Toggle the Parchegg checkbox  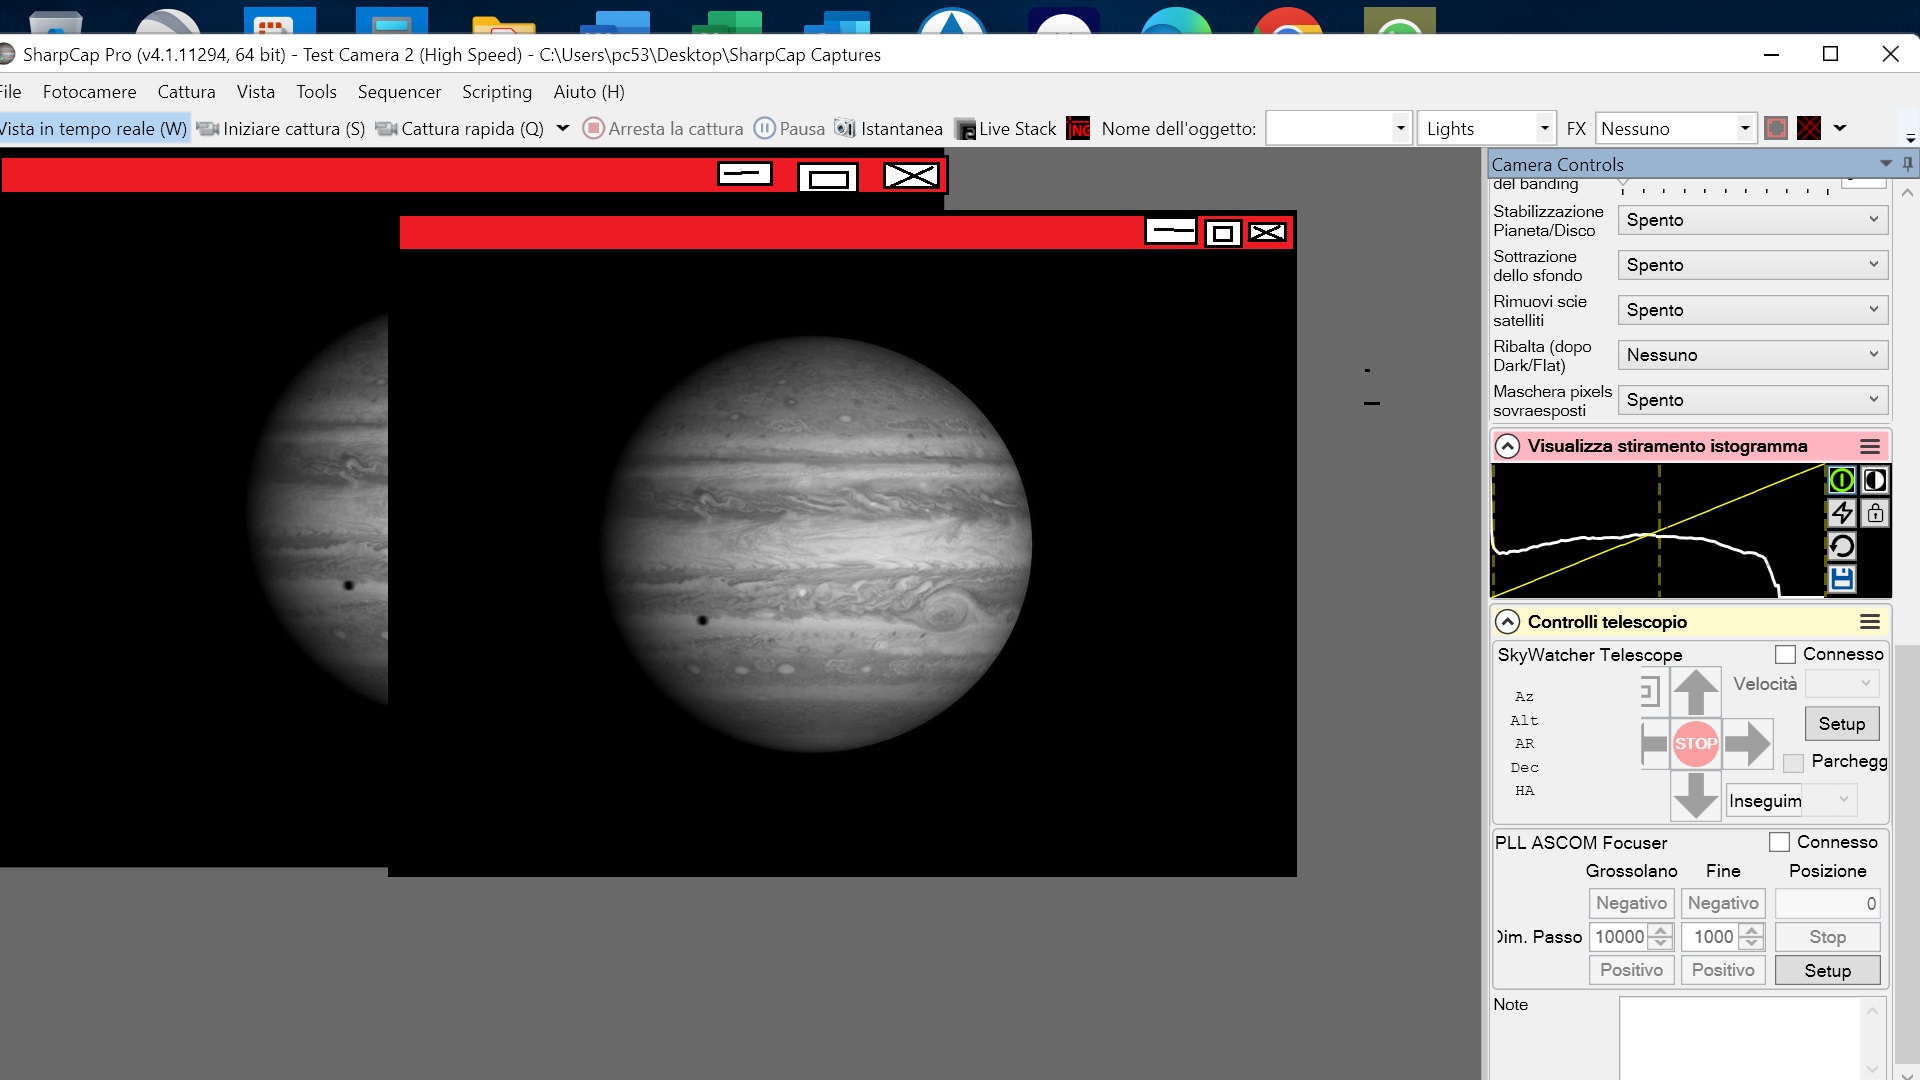(x=1793, y=763)
